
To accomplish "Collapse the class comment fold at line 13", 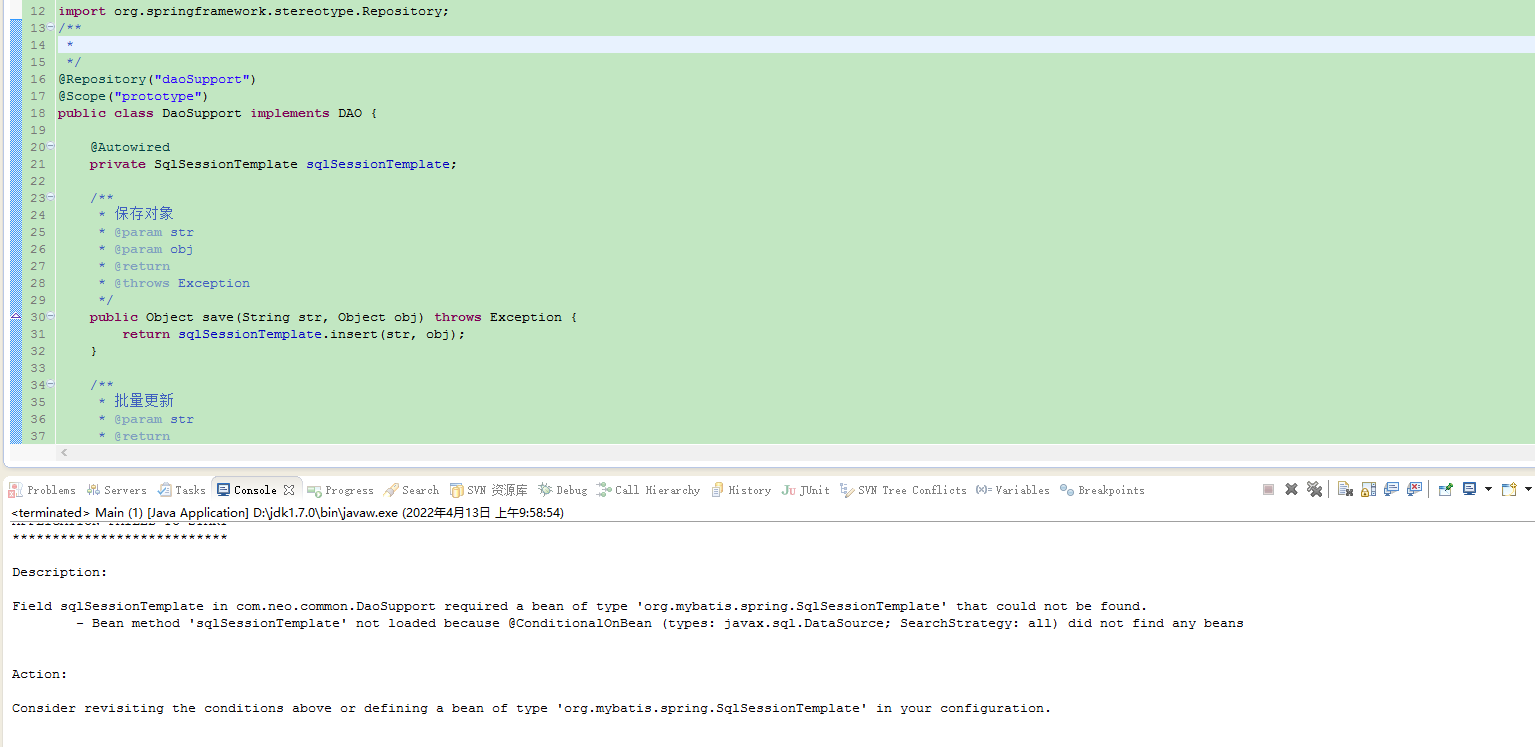I will click(x=51, y=28).
